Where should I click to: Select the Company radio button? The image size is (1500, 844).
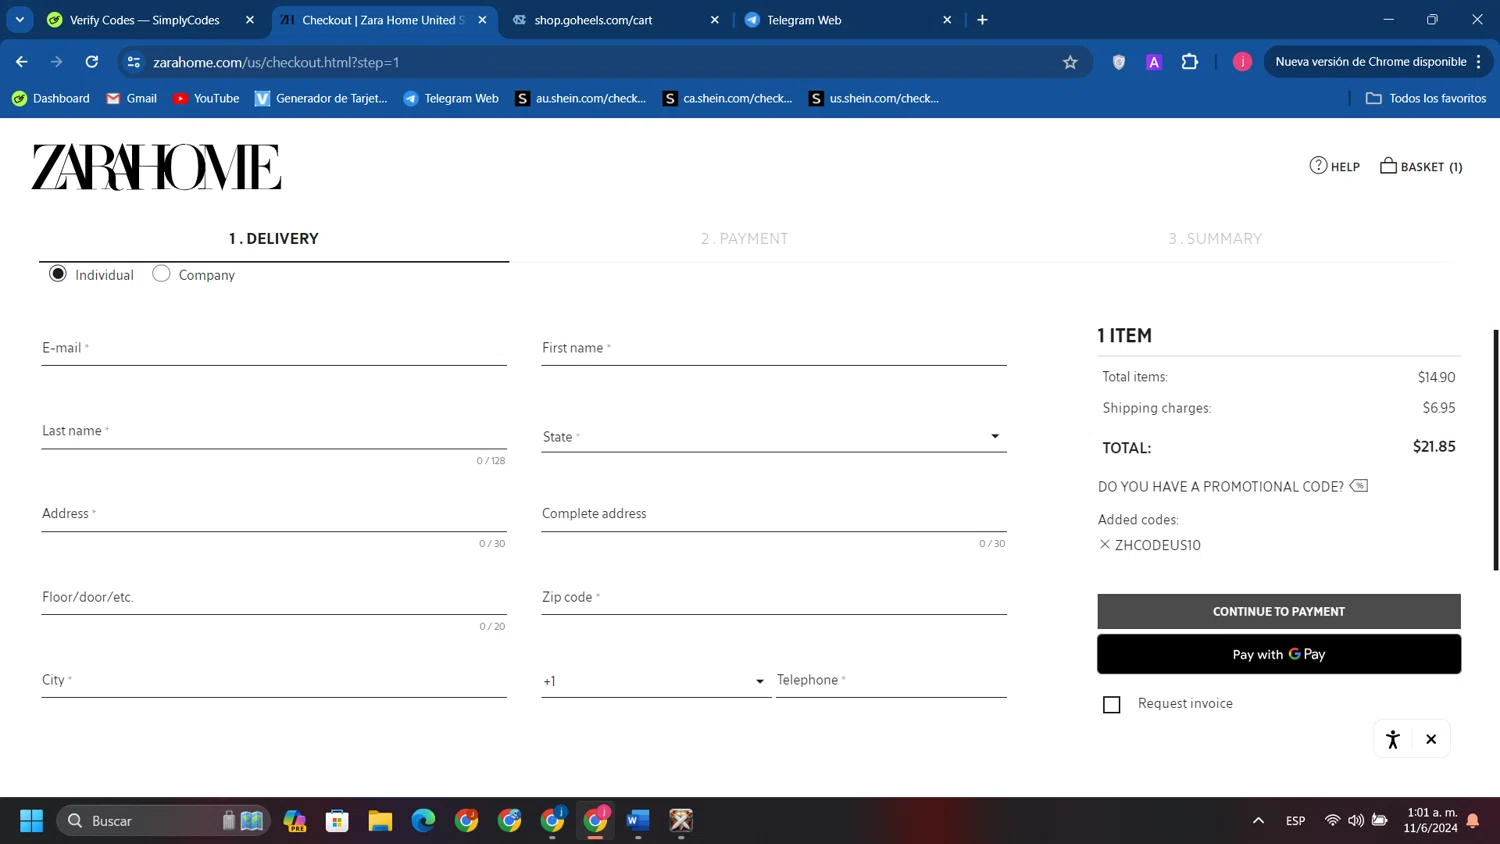click(x=161, y=274)
